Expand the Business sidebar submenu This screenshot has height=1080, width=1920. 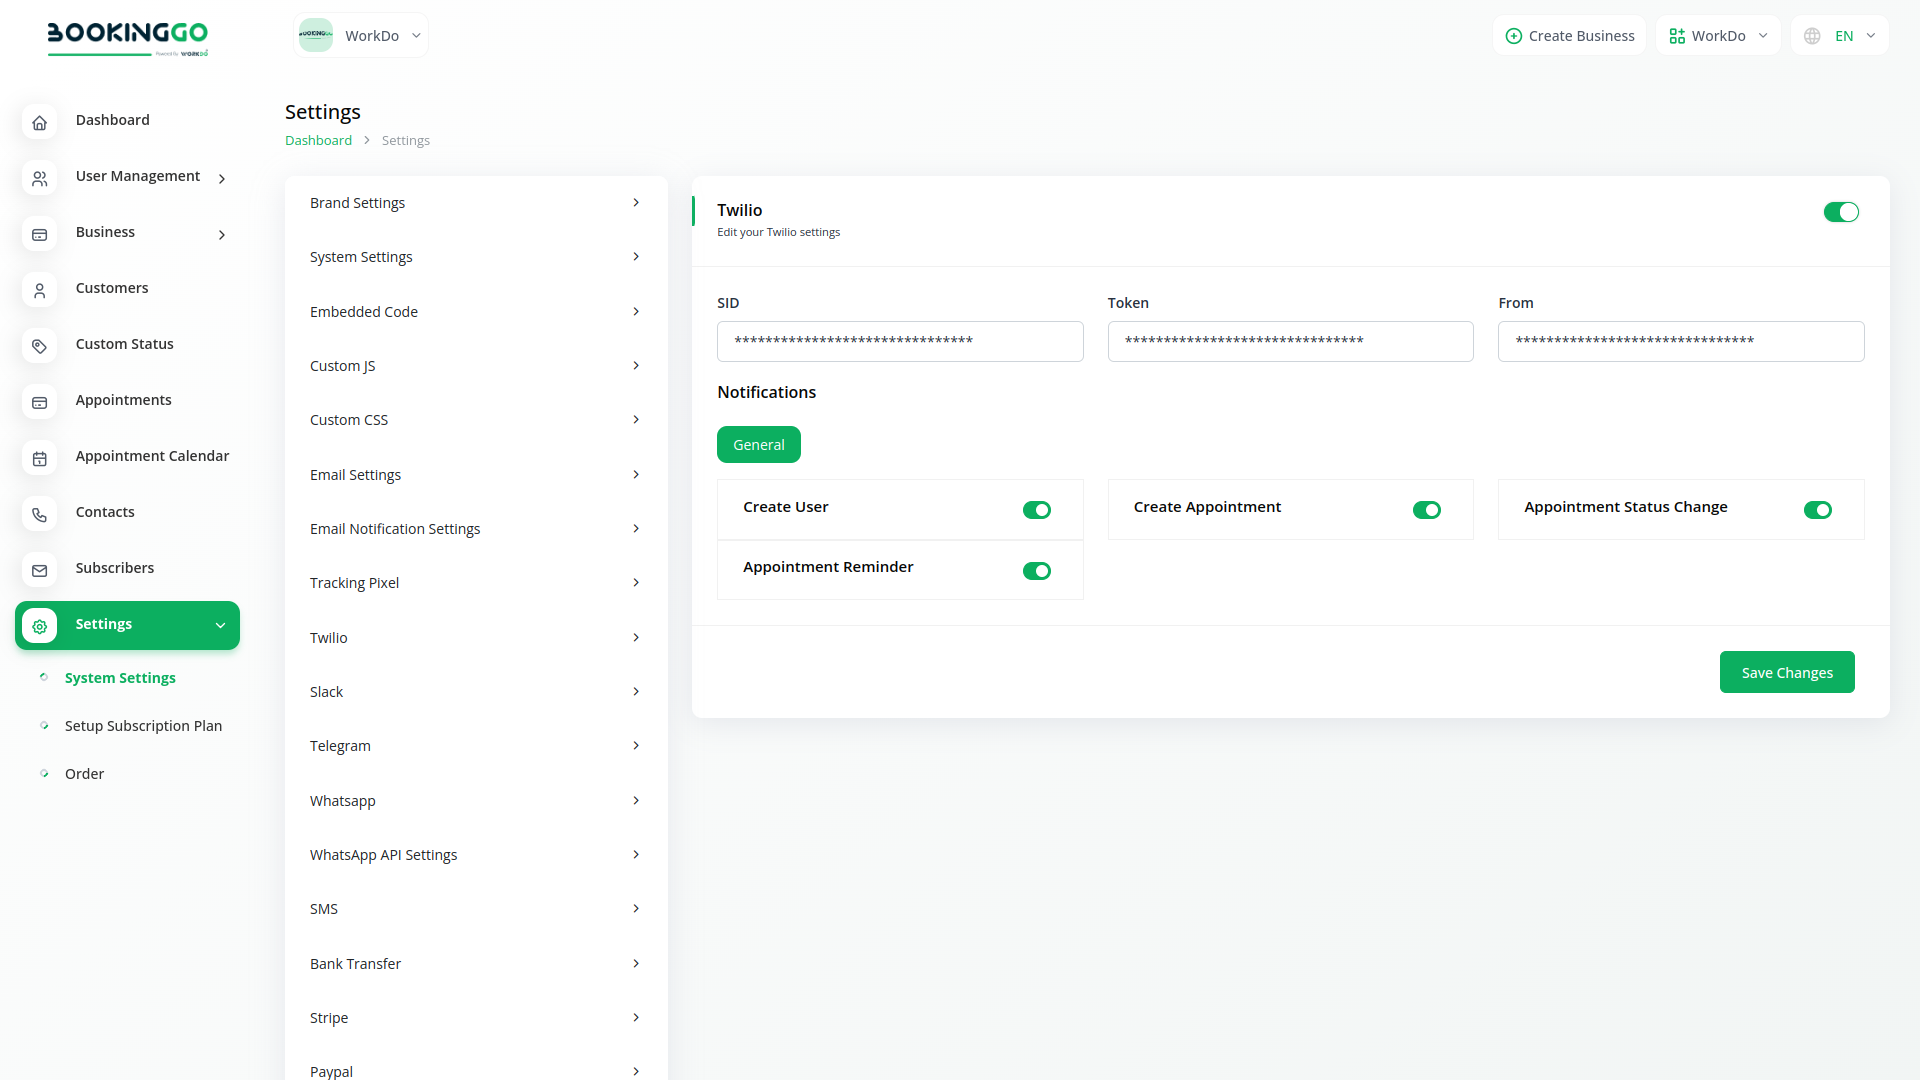coord(222,235)
